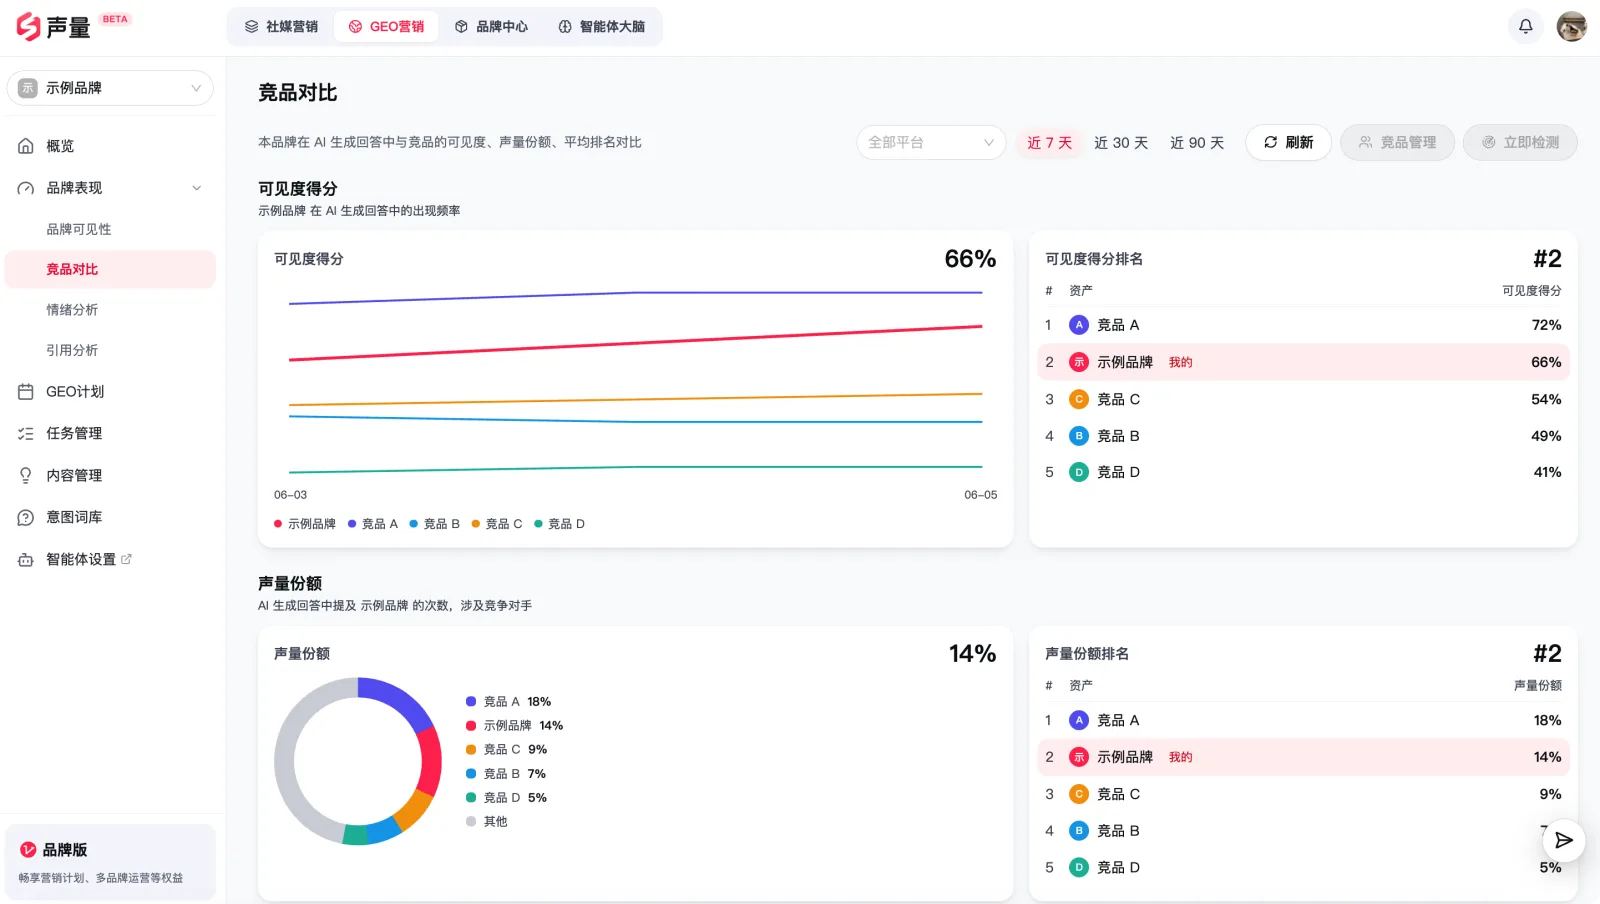The width and height of the screenshot is (1600, 904).
Task: Toggle 竞品 A series in line chart legend
Action: [372, 524]
